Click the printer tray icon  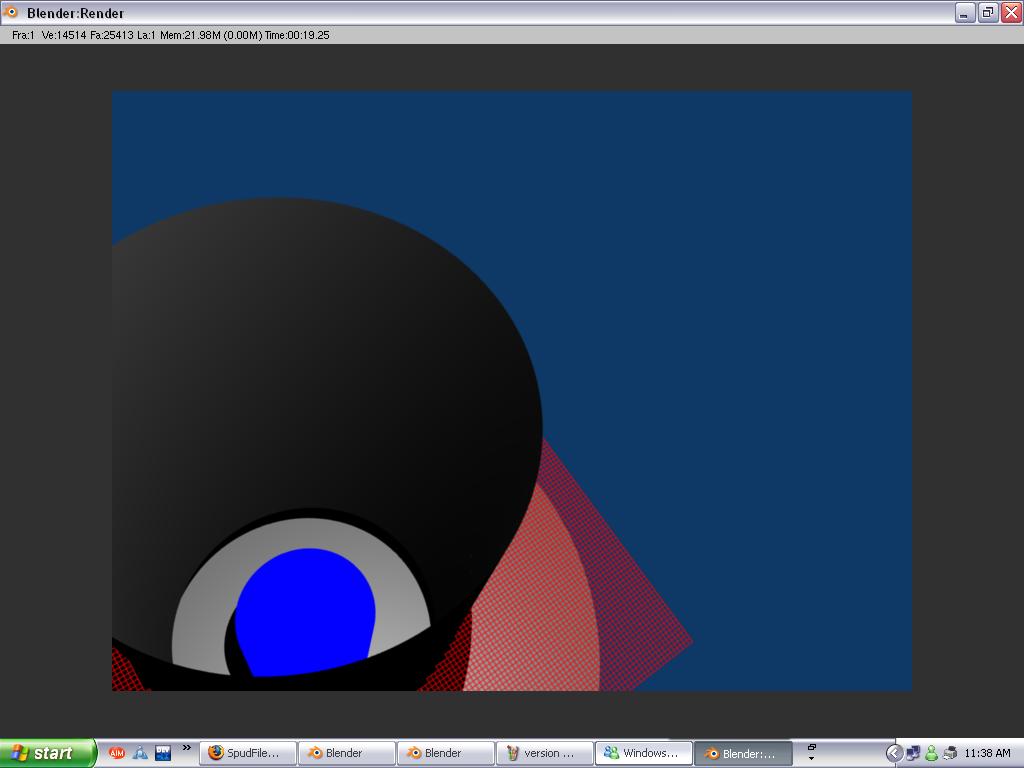pos(949,753)
